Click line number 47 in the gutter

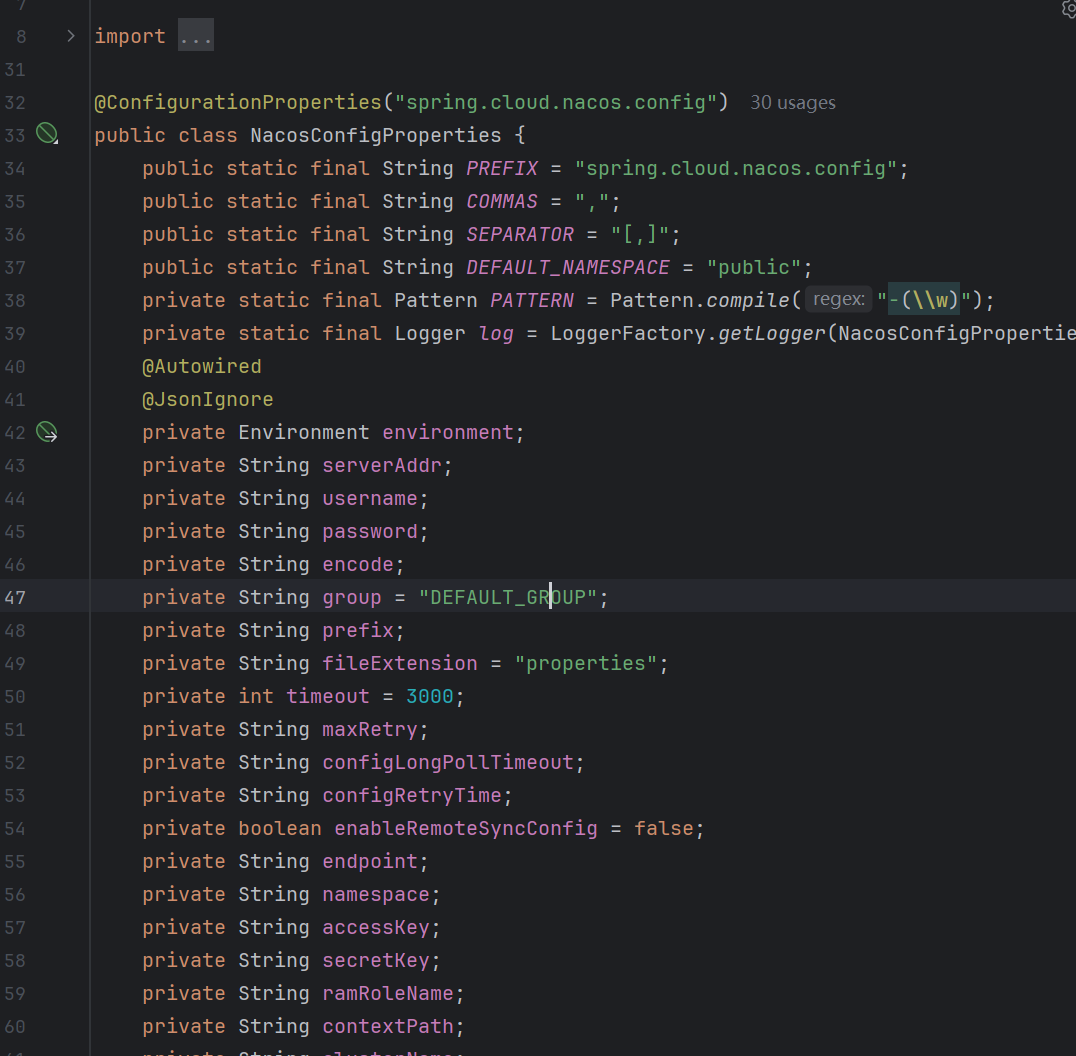click(x=16, y=598)
